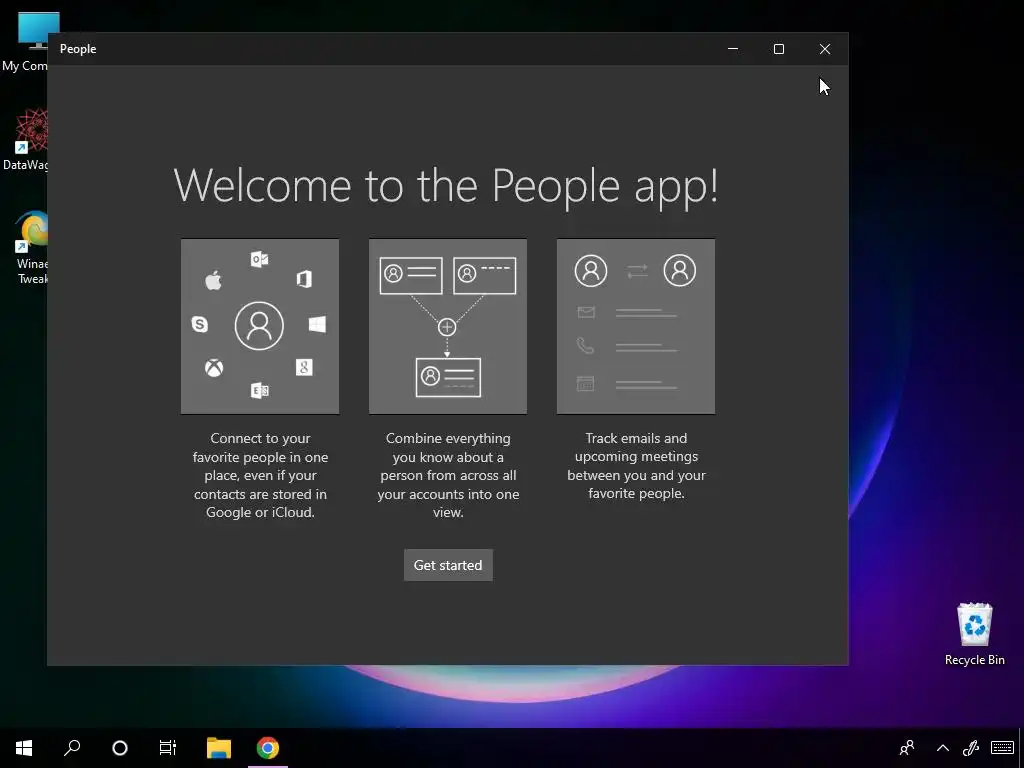The image size is (1024, 768).
Task: Close the People window
Action: tap(825, 49)
